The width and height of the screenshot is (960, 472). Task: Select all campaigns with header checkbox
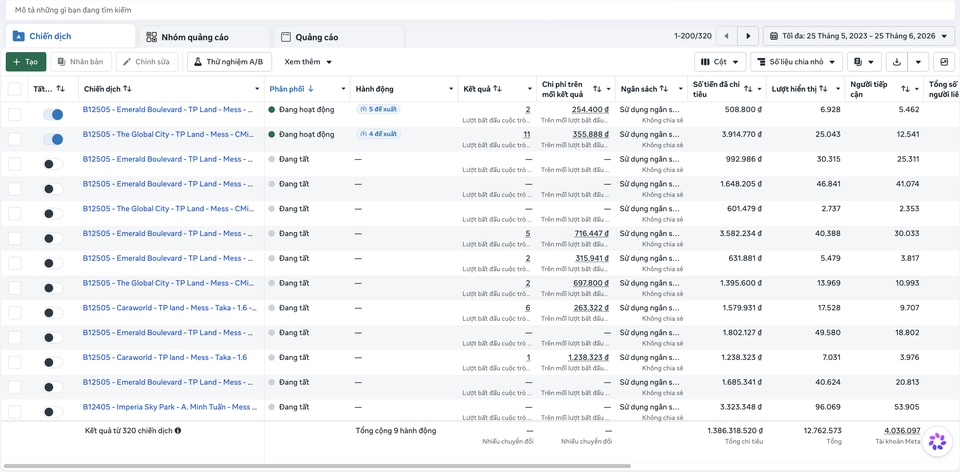tap(14, 89)
